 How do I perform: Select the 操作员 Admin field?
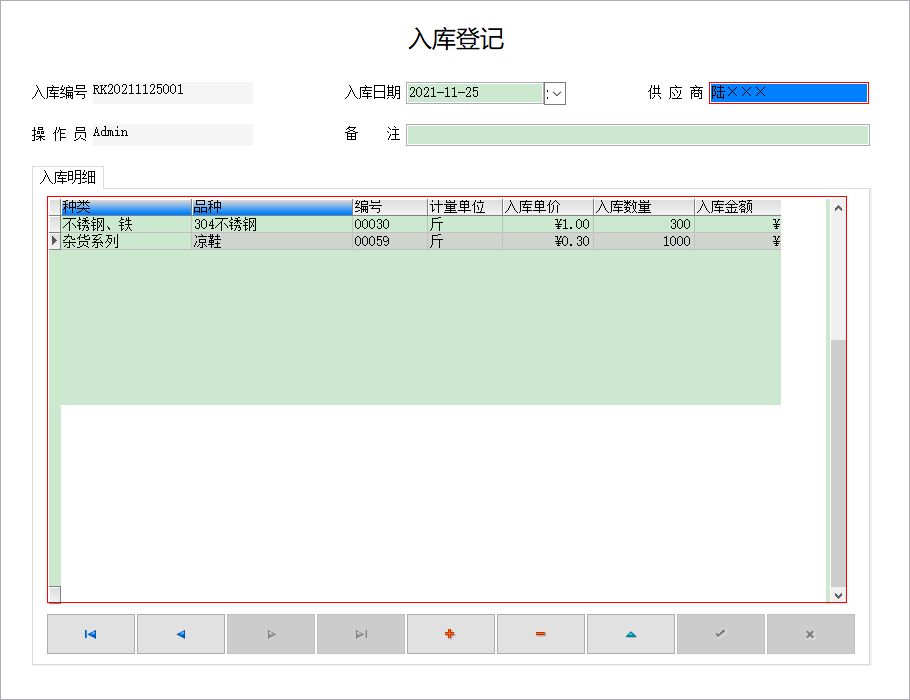(172, 134)
